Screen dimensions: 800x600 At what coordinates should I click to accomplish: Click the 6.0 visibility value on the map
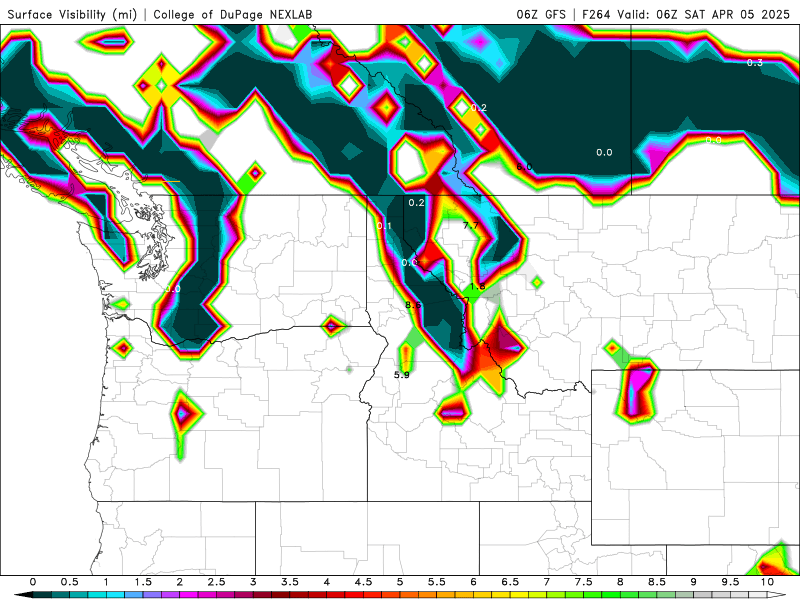[x=524, y=167]
